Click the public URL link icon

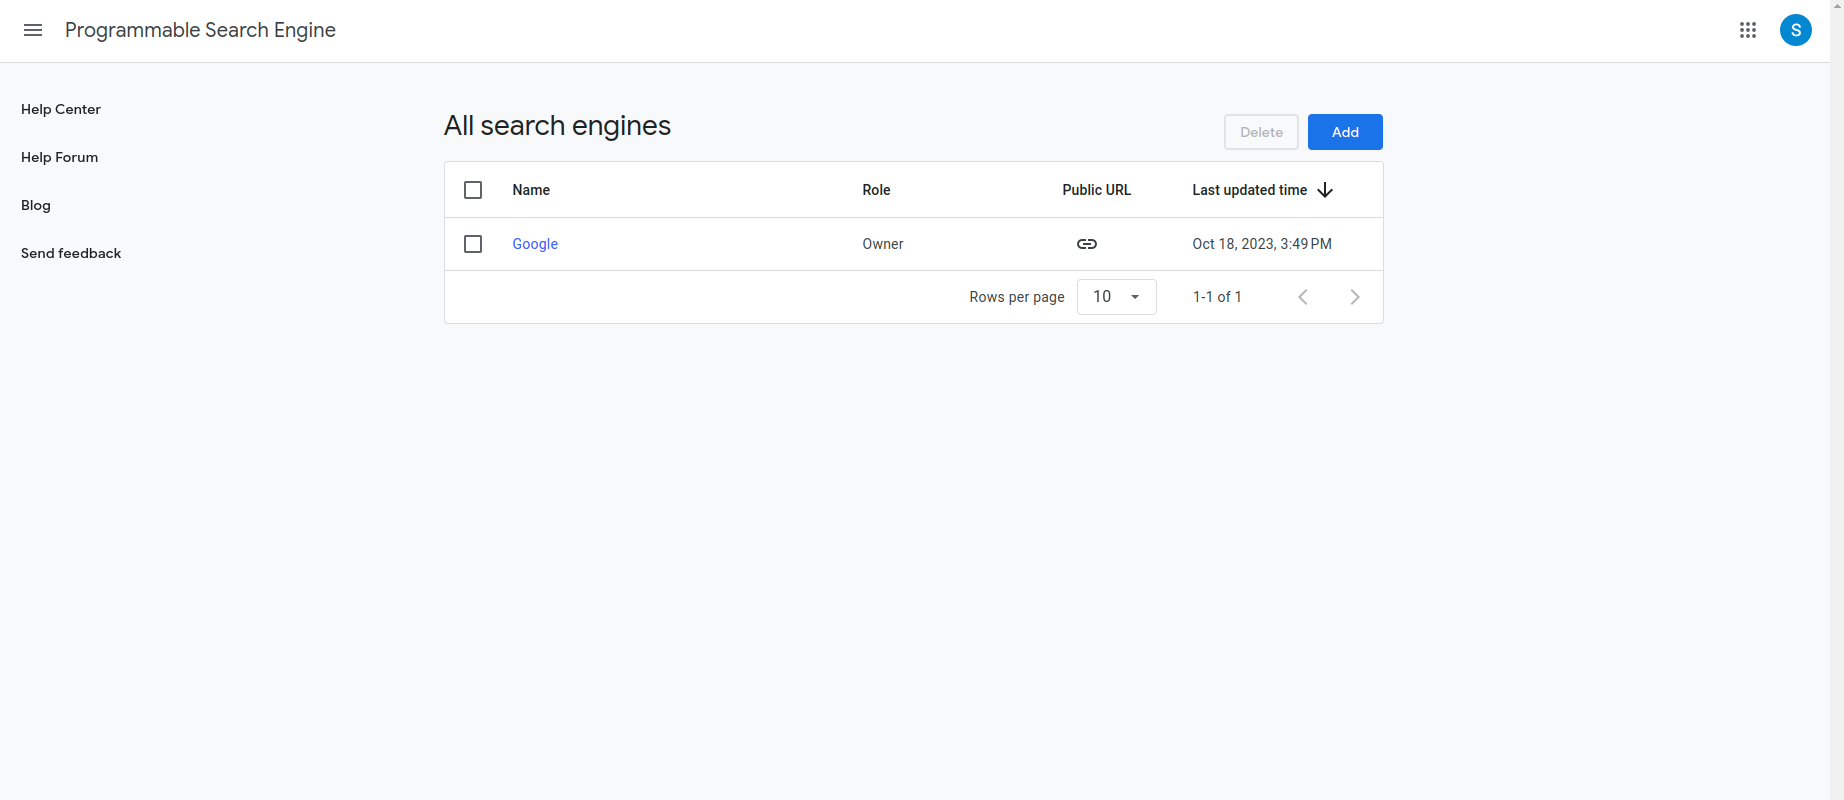point(1087,244)
